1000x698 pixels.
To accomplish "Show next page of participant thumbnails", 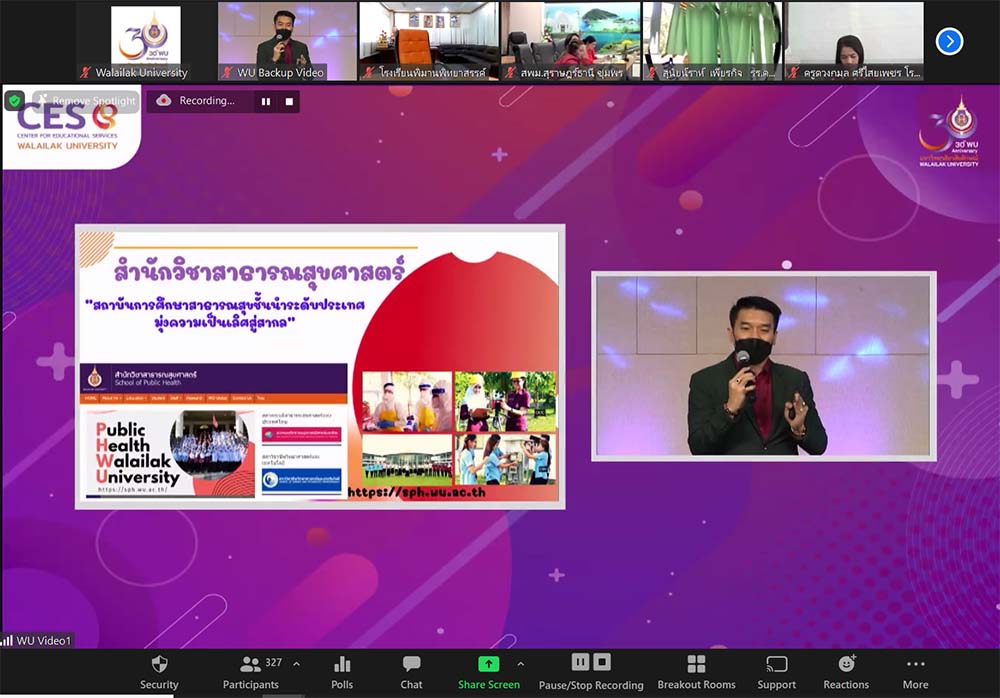I will click(x=949, y=41).
